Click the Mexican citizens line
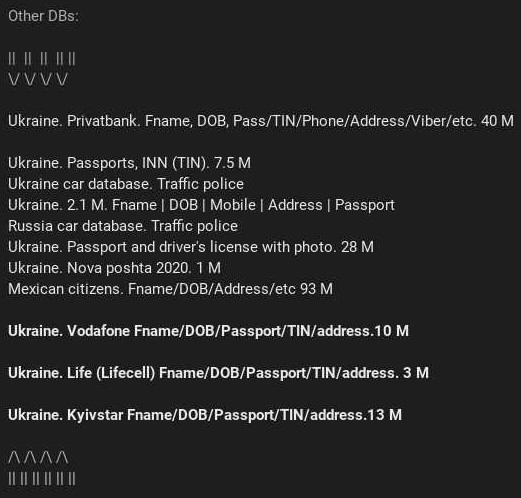 (x=170, y=289)
